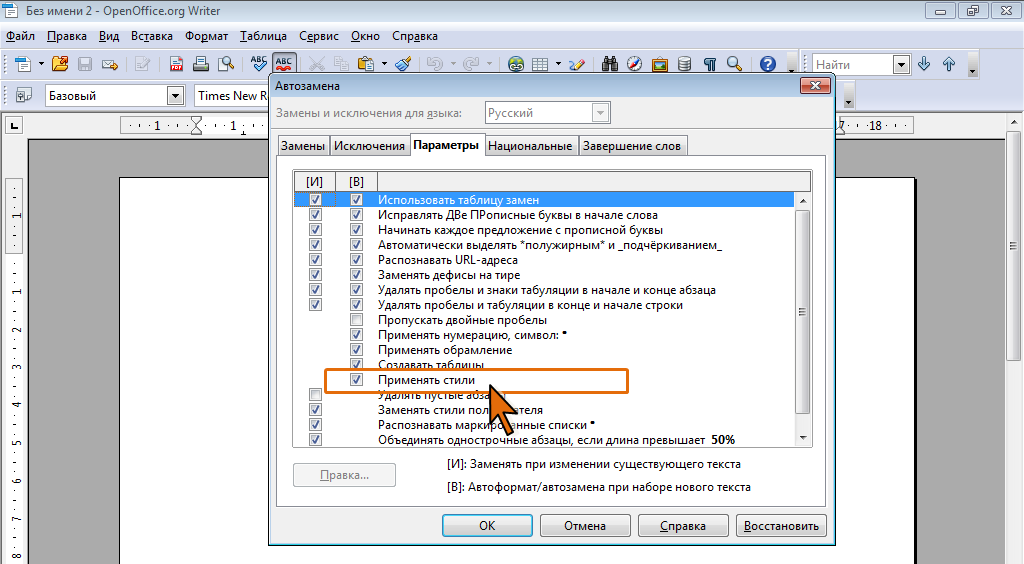The height and width of the screenshot is (564, 1024).
Task: Uncheck [И] box for Распознавать URL-адреса
Action: 315,260
